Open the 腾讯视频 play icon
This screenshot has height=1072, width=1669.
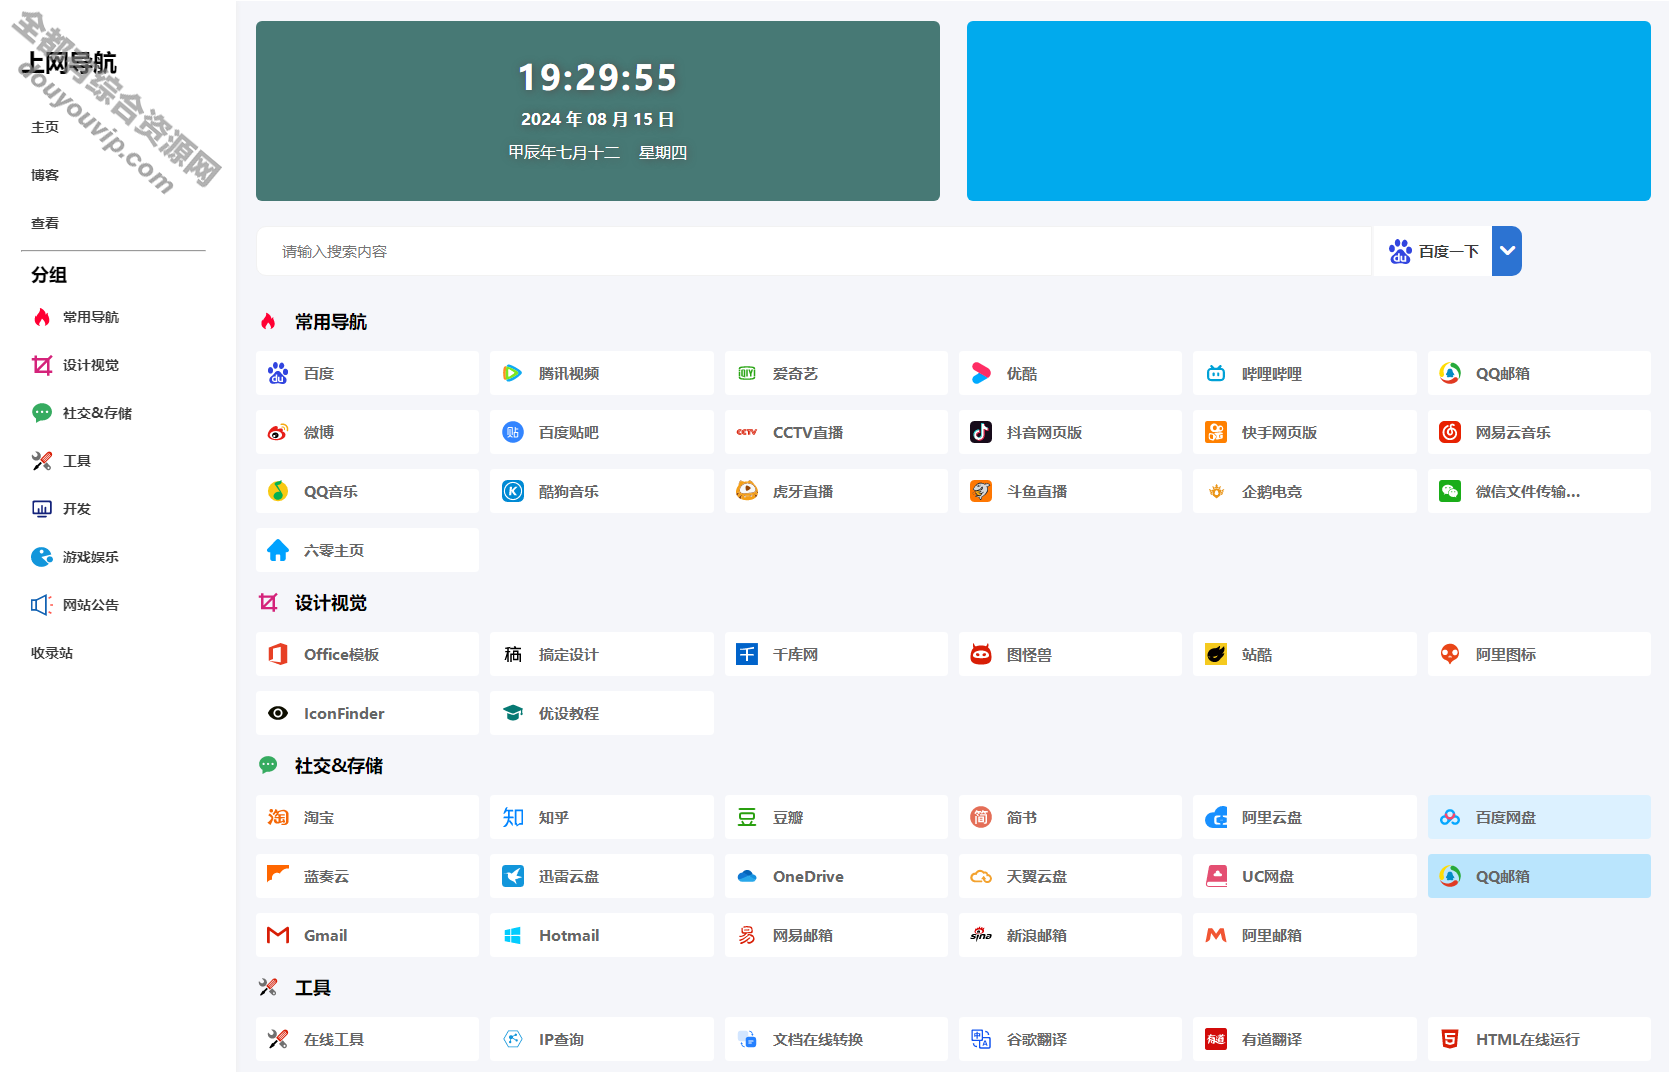512,373
